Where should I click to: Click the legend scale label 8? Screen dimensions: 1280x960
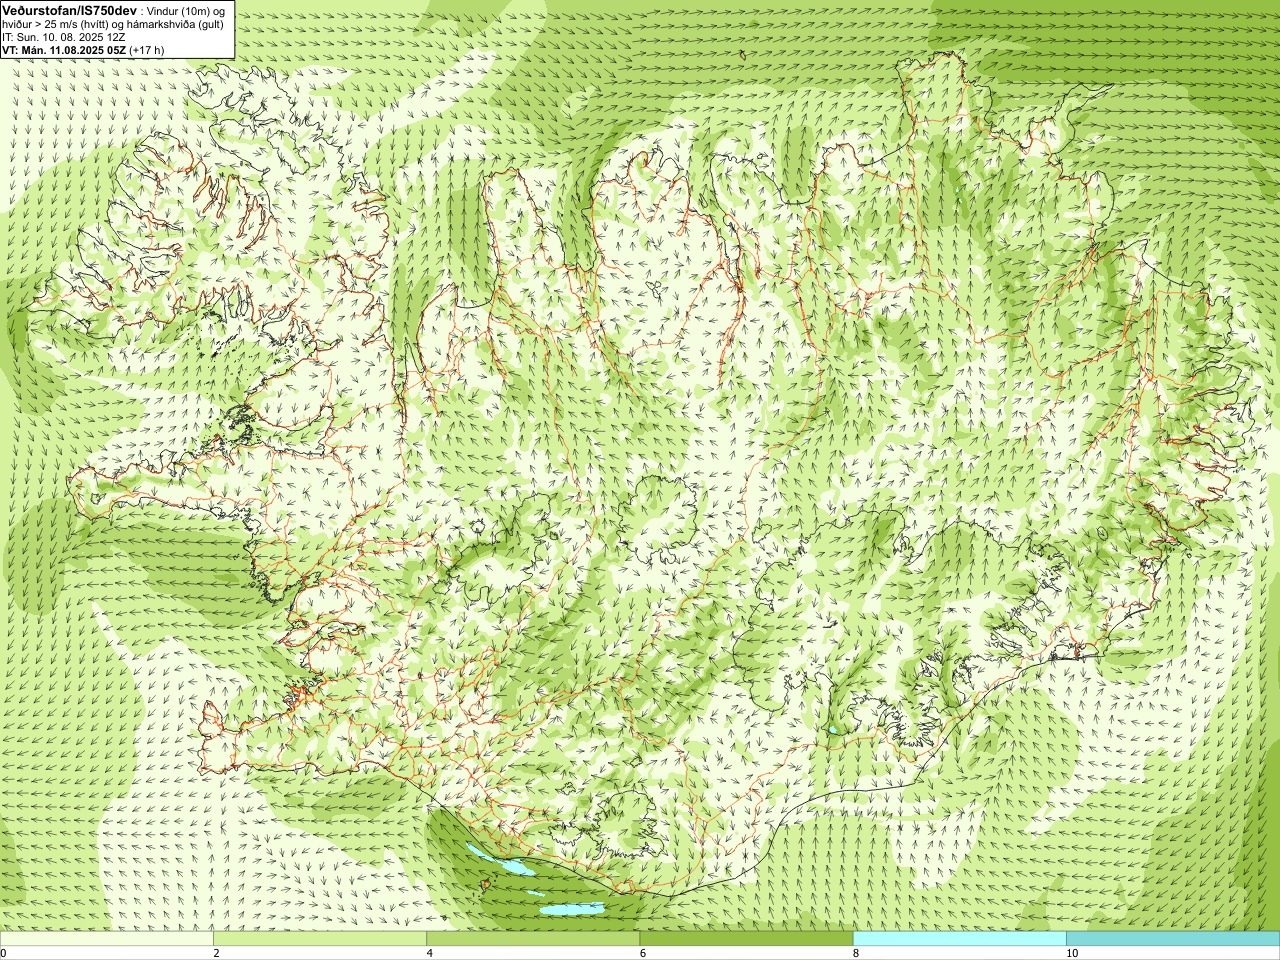pyautogui.click(x=856, y=953)
